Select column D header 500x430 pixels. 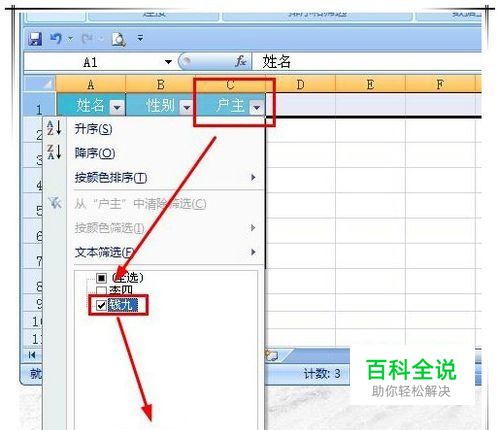[300, 85]
